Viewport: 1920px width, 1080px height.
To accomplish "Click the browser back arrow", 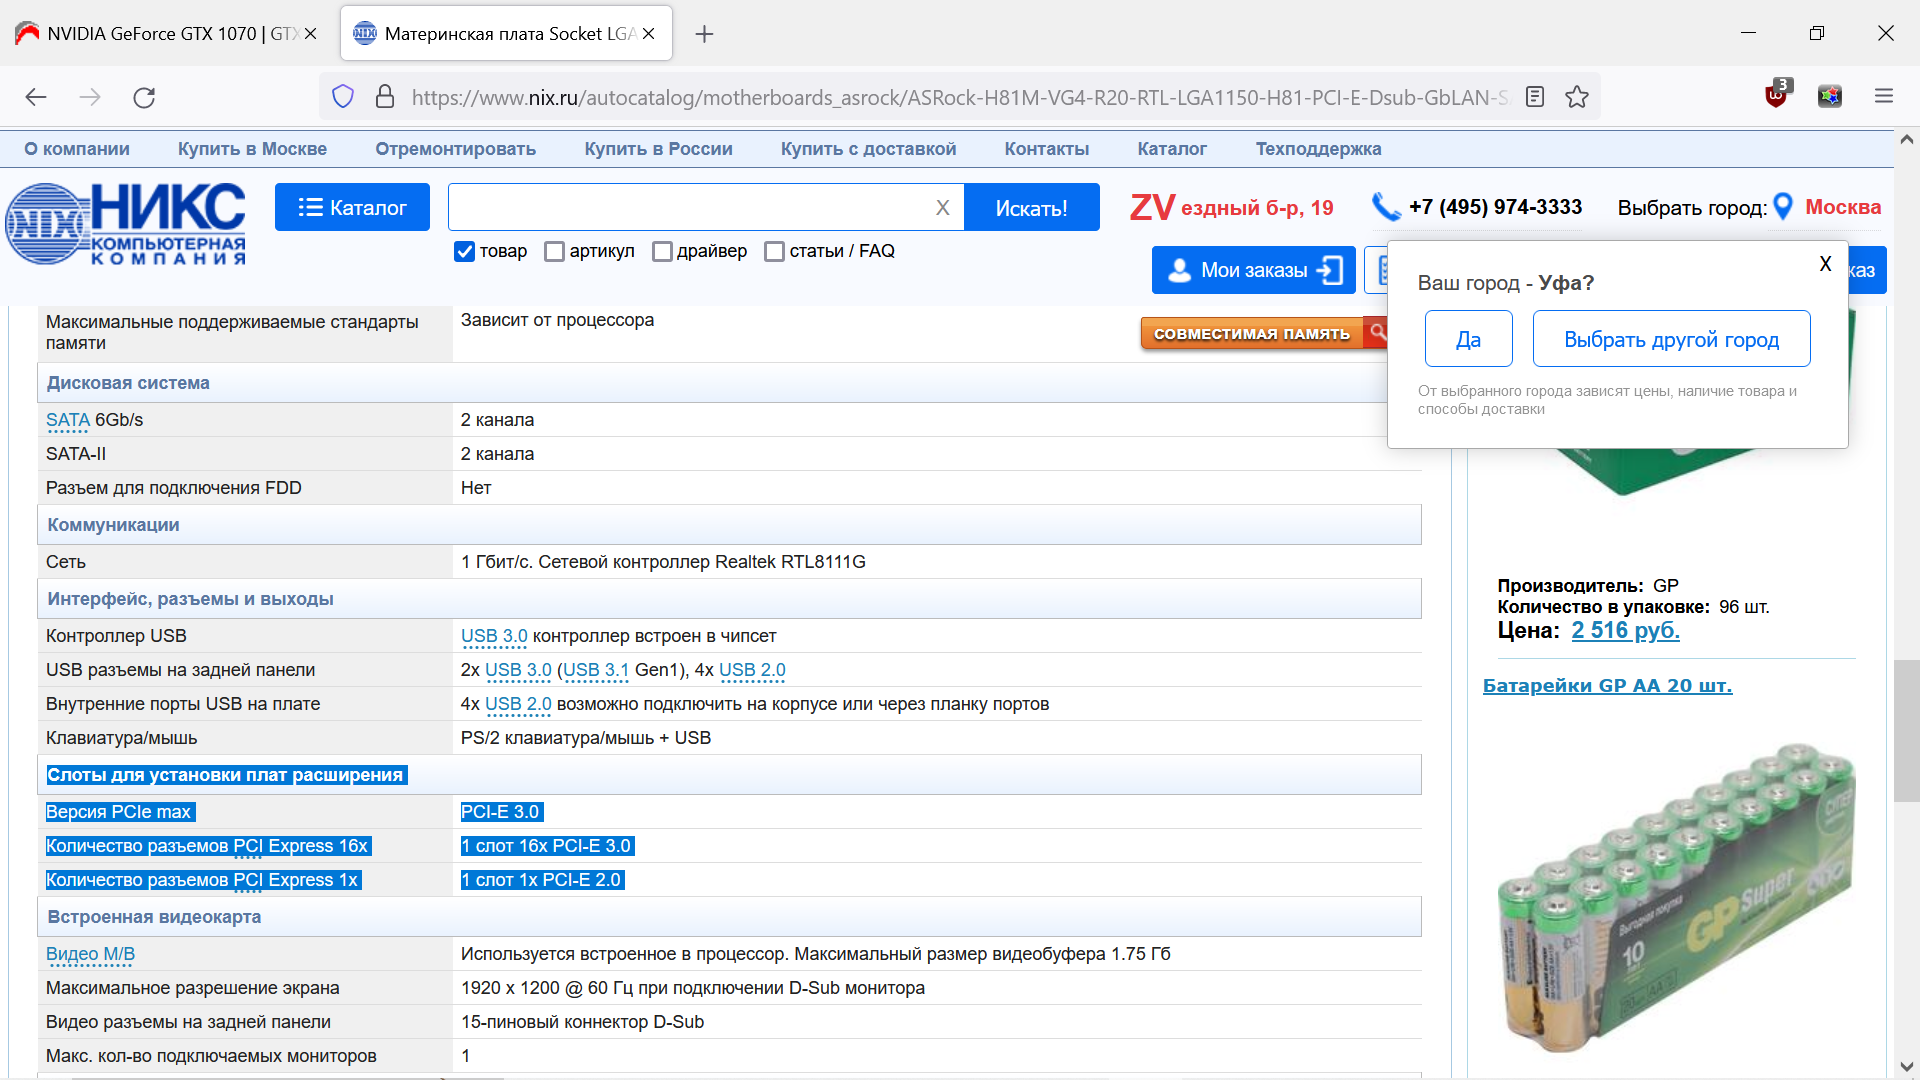I will (x=36, y=97).
